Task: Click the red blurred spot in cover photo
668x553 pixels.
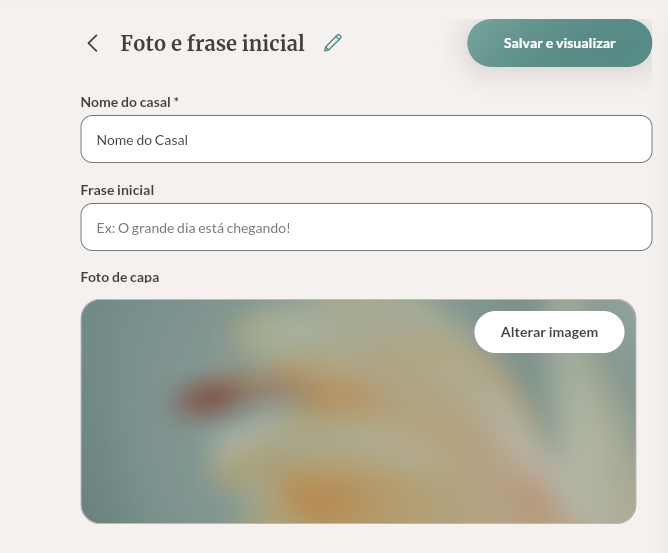Action: click(212, 388)
